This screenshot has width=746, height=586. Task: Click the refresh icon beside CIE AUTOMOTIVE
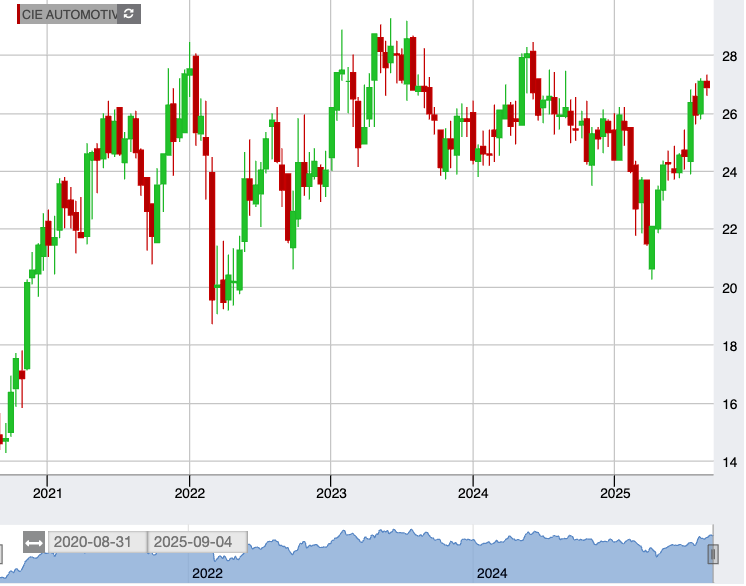tap(128, 14)
